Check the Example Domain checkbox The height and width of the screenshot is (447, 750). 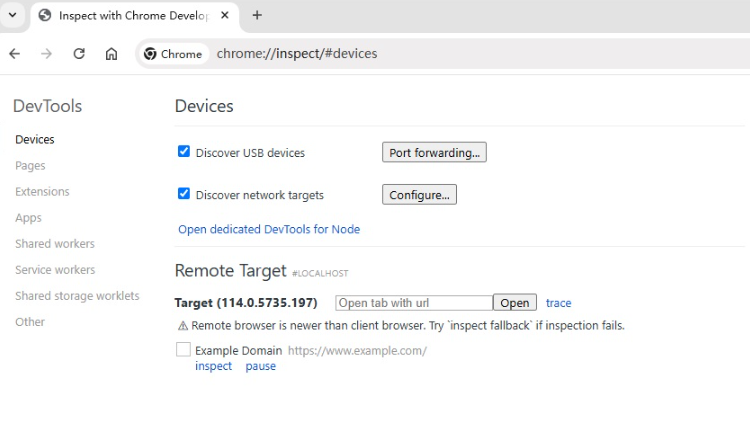(183, 350)
